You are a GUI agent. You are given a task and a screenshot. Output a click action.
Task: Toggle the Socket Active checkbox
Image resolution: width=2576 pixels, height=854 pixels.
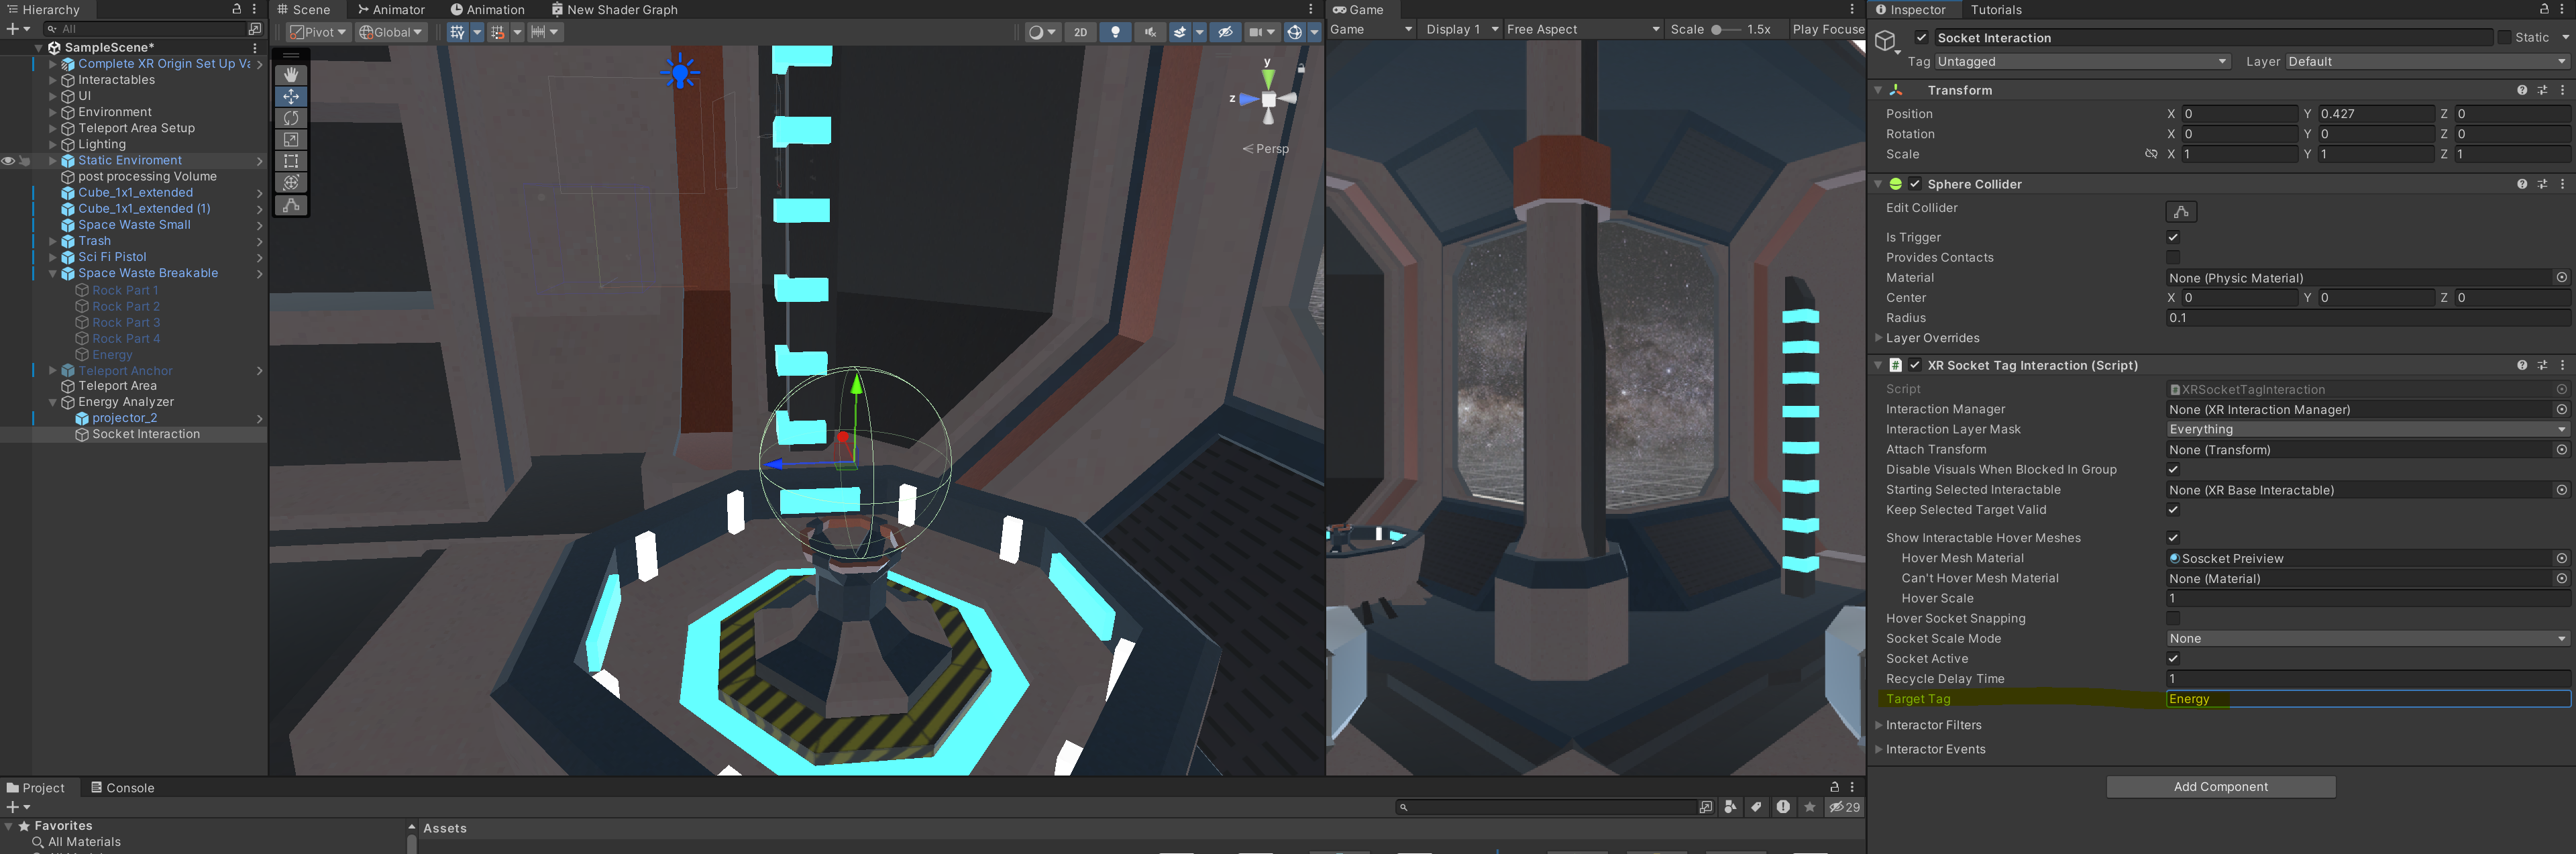pos(2172,659)
